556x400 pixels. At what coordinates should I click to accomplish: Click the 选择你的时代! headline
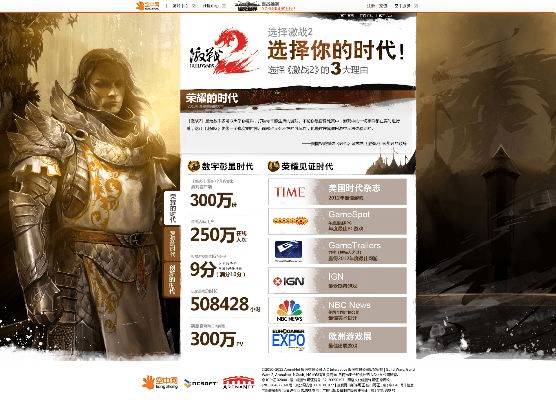pos(335,50)
